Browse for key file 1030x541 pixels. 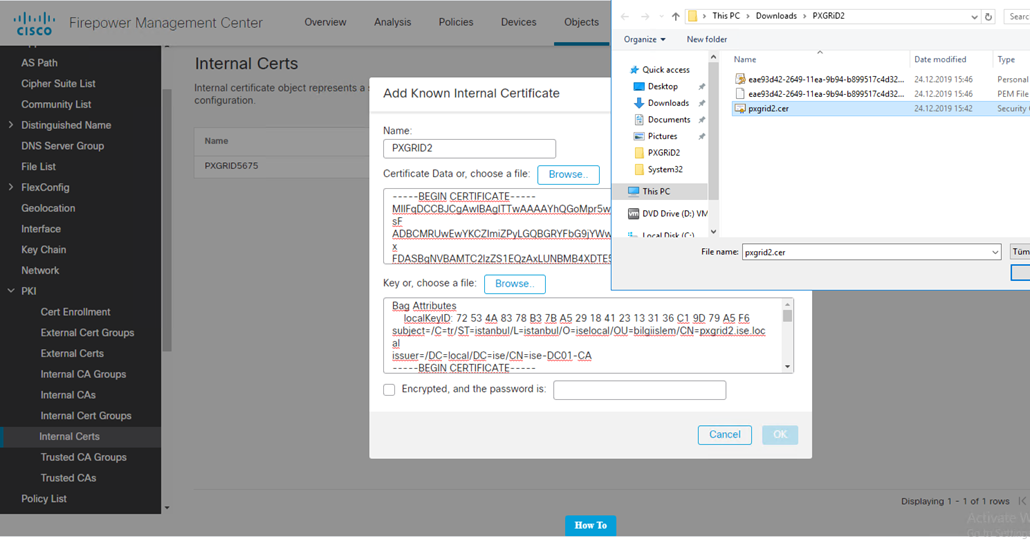coord(515,284)
